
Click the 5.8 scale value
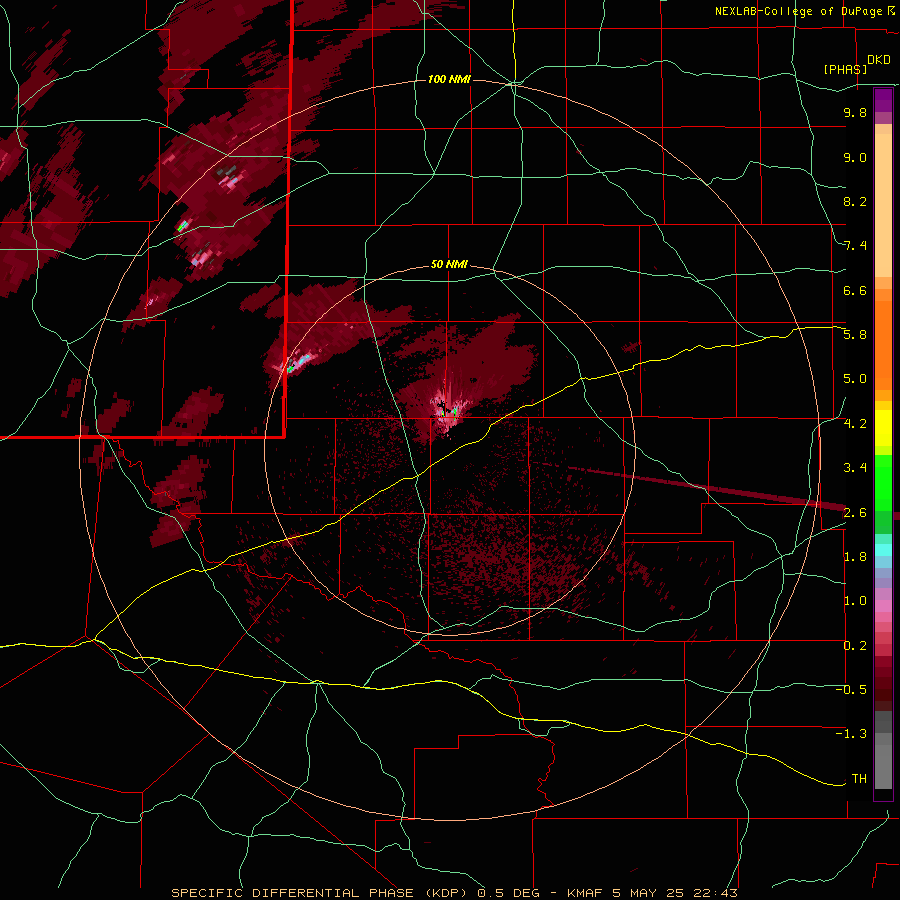[855, 335]
